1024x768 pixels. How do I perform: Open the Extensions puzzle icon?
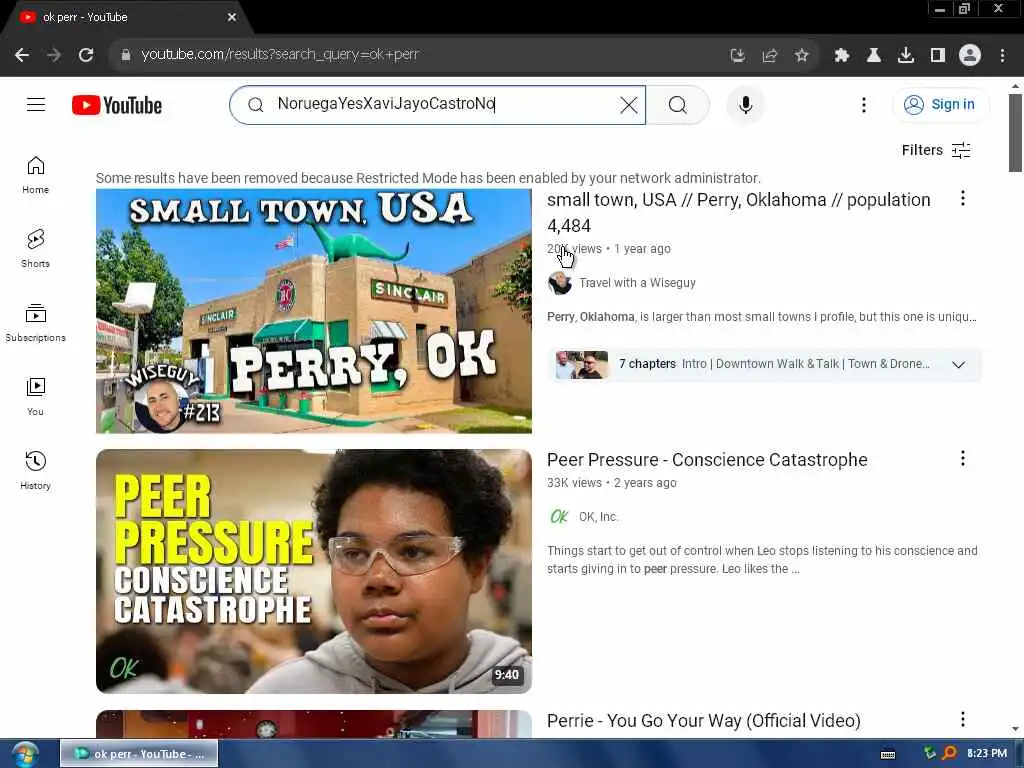(842, 56)
